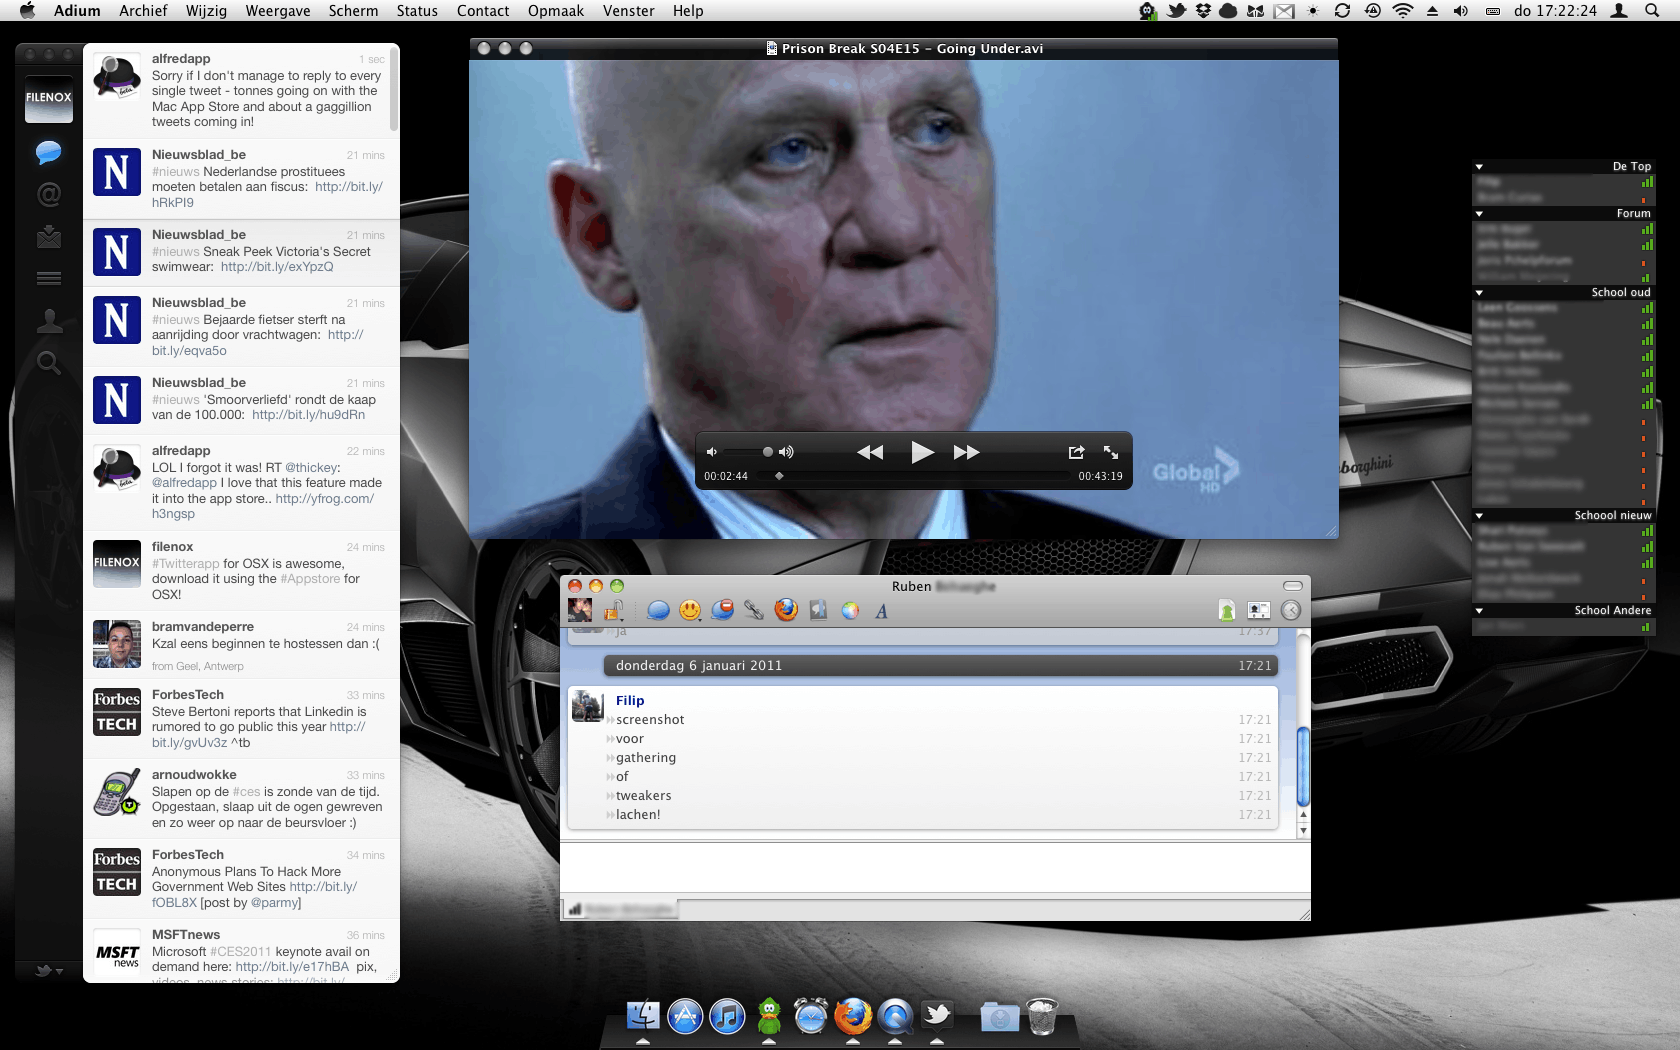The height and width of the screenshot is (1050, 1680).
Task: Open the Twitter mentions @ icon
Action: pos(48,194)
